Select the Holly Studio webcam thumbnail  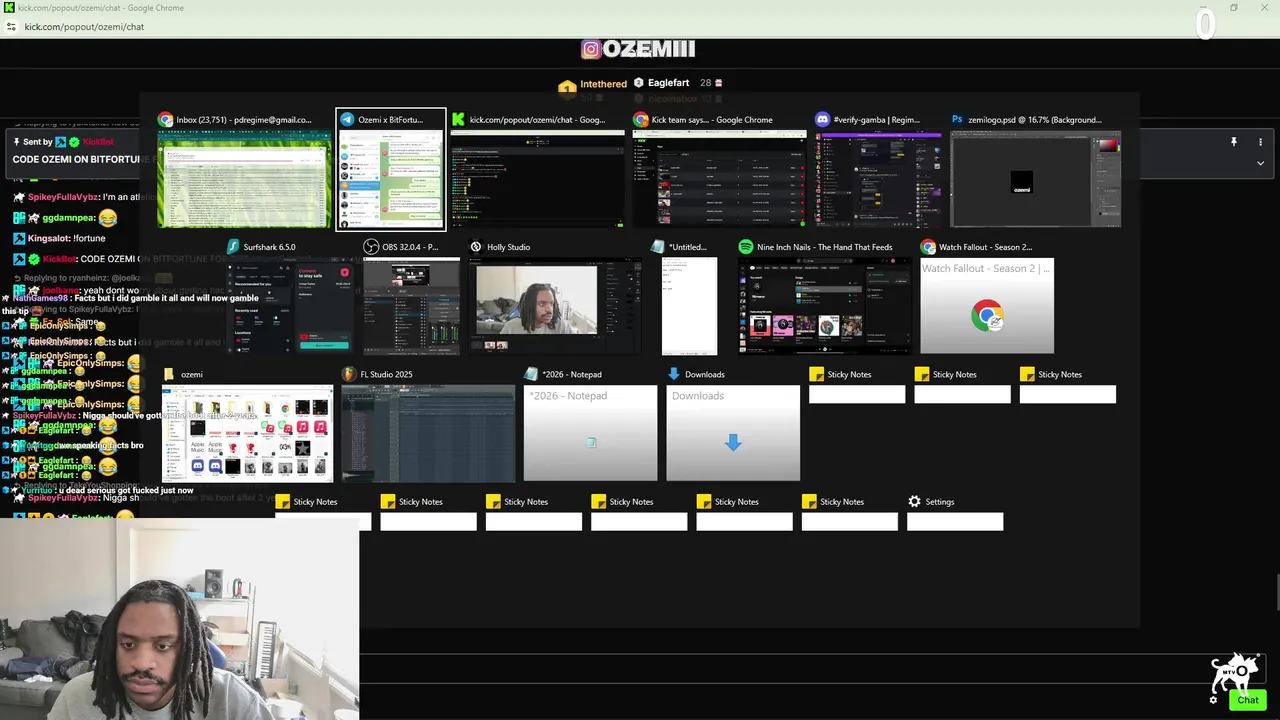(x=555, y=306)
